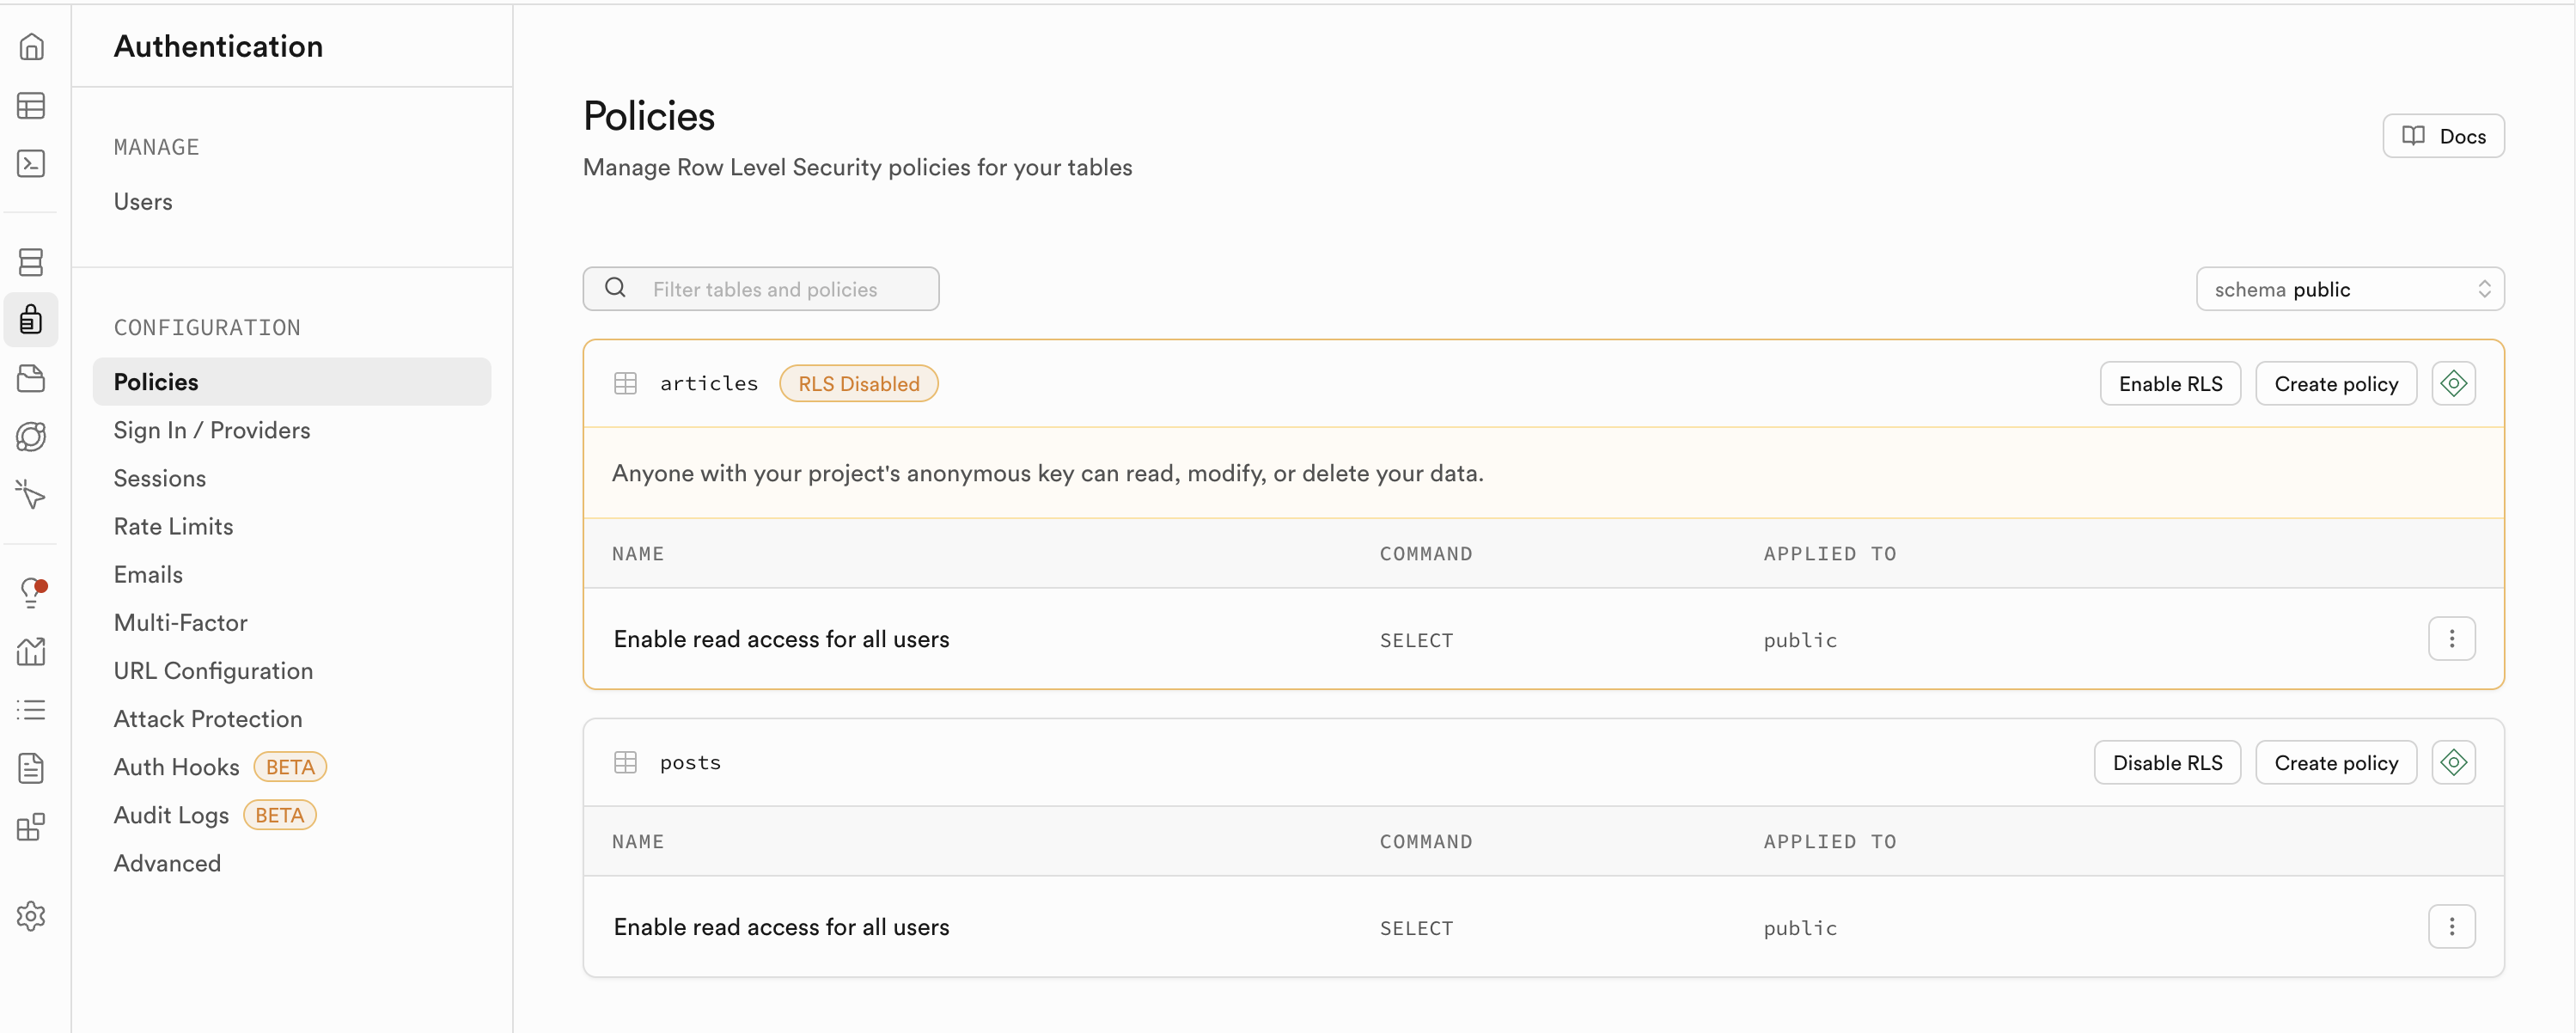This screenshot has width=2576, height=1033.
Task: Open the posts policy three-dot menu
Action: (2451, 927)
